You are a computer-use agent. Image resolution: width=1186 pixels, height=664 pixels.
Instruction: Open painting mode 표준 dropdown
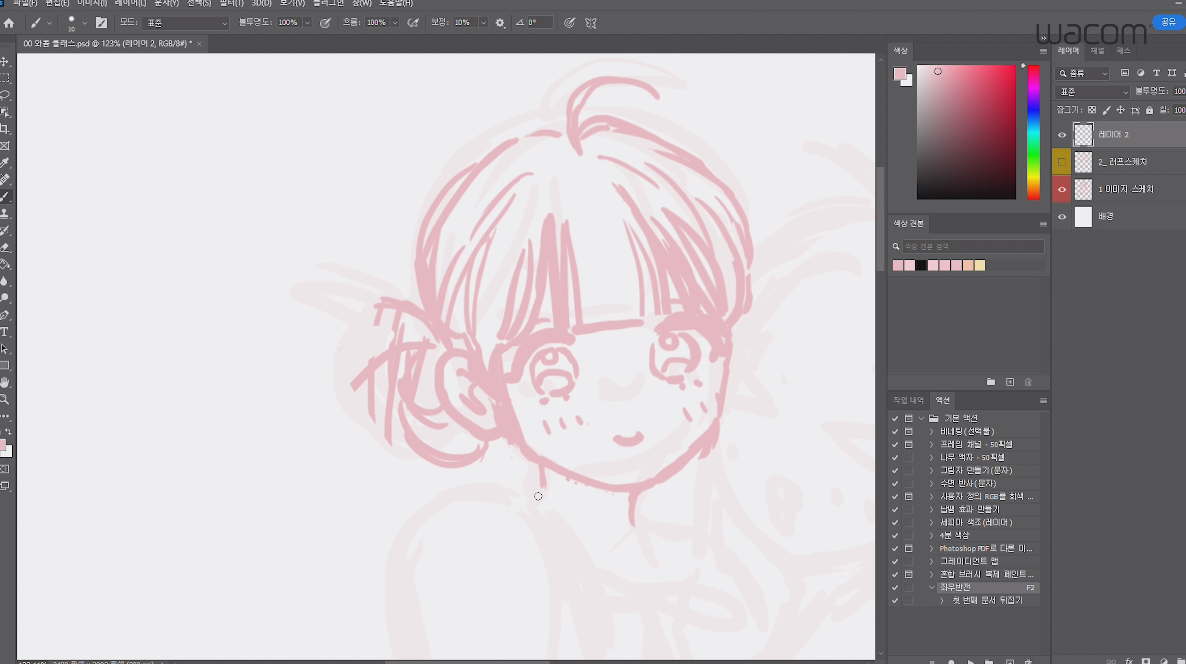click(x=185, y=23)
